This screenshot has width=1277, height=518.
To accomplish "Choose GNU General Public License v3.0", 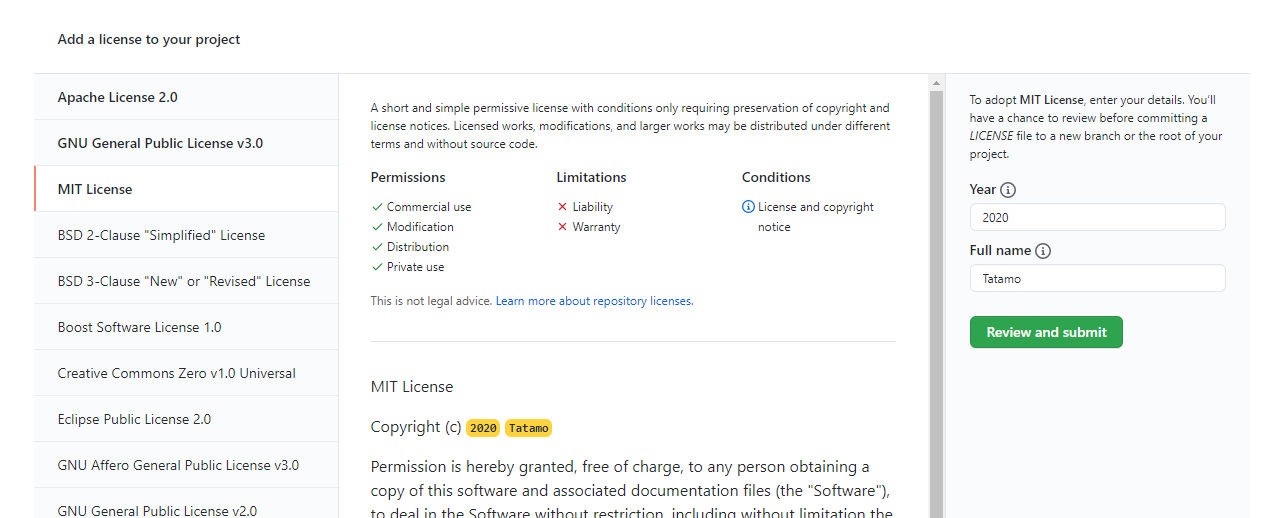I will 160,143.
